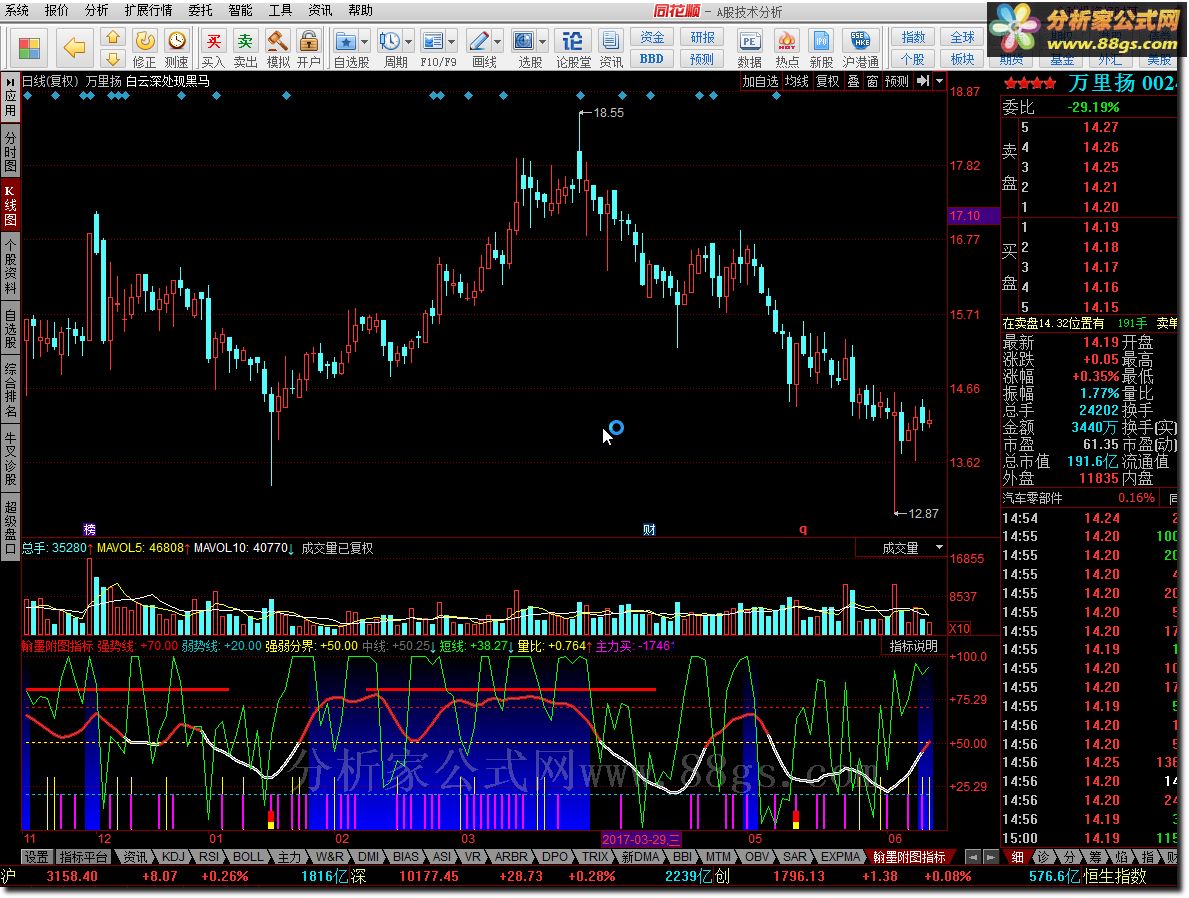Switch to the BOLL indicator tab

[x=248, y=856]
